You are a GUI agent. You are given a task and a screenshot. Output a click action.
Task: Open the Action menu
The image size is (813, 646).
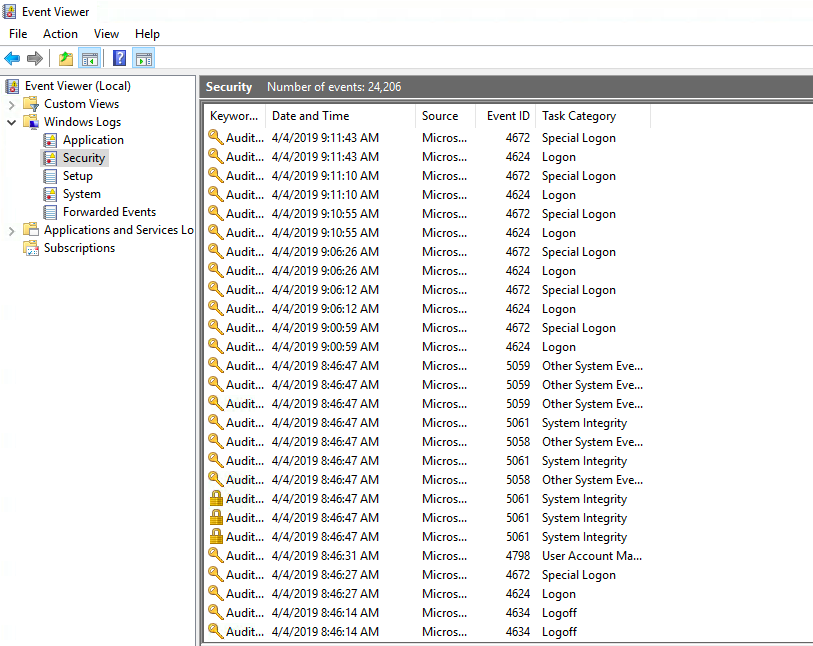60,34
